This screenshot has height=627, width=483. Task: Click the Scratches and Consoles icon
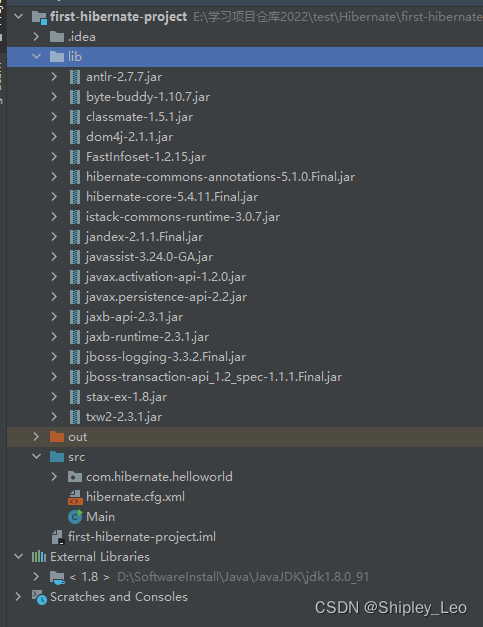(39, 597)
